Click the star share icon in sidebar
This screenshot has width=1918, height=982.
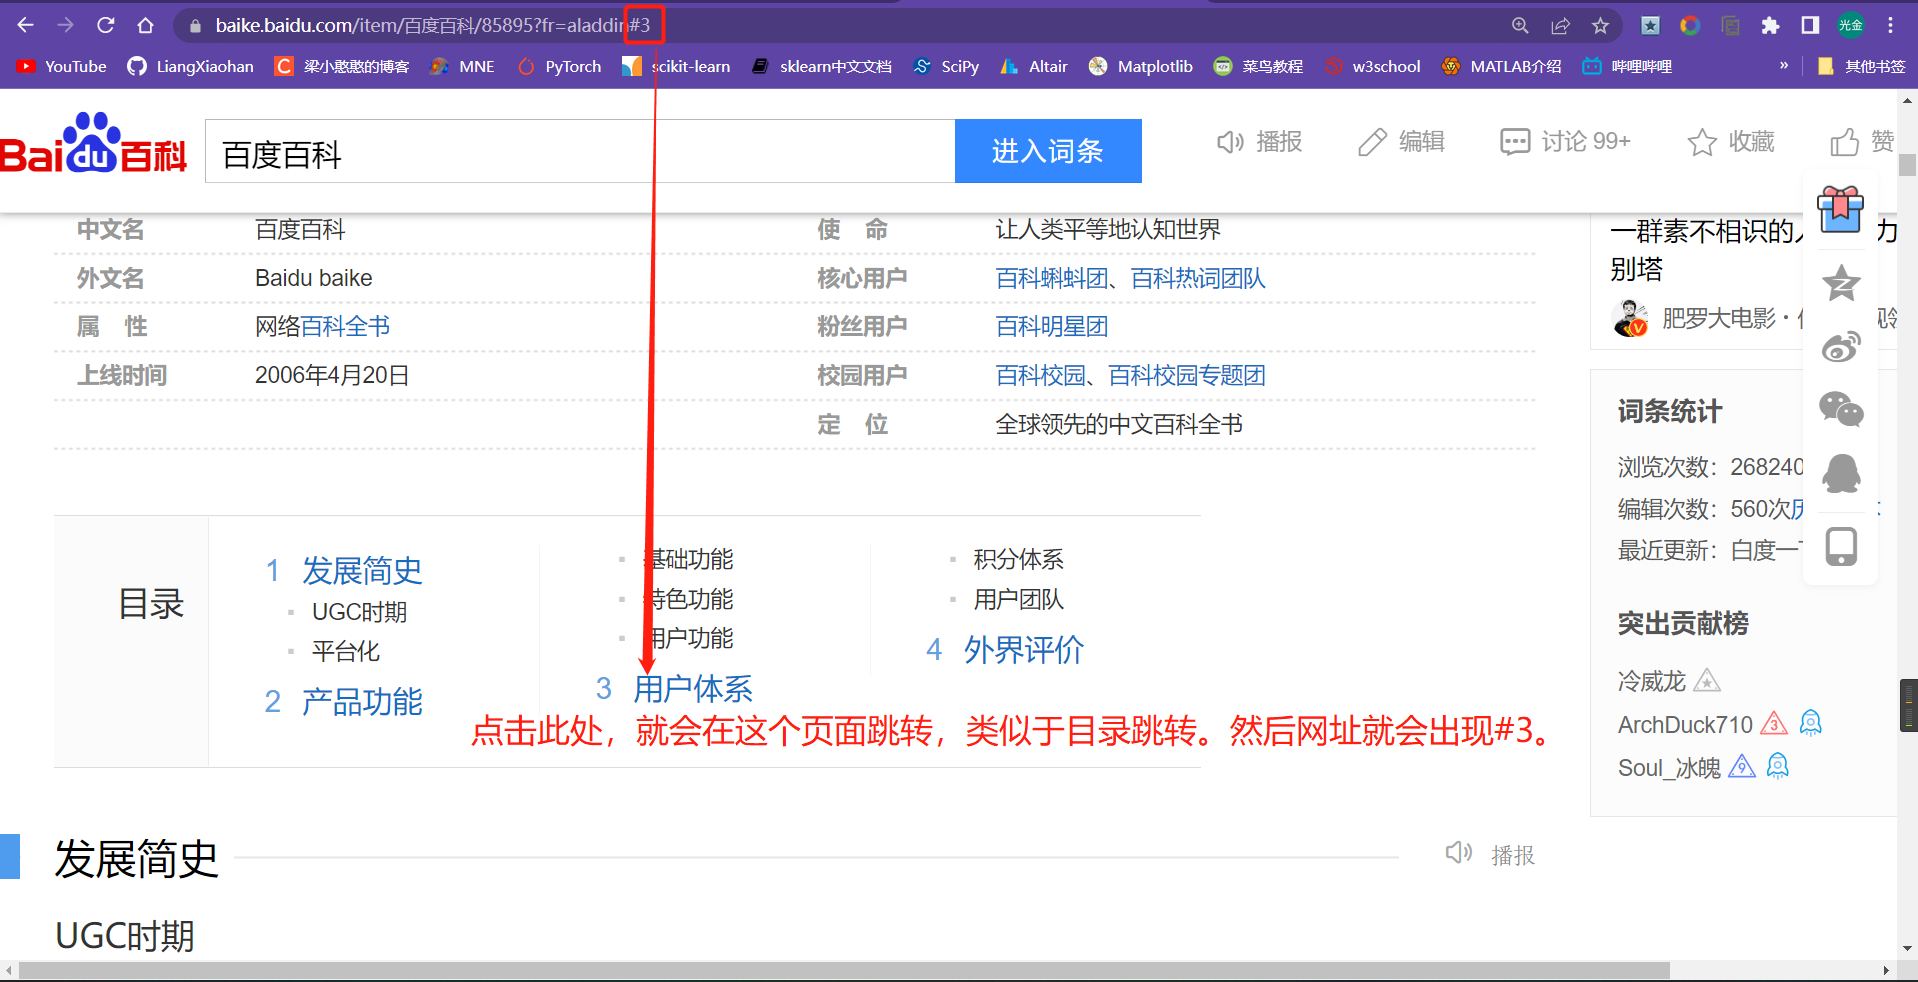1841,283
